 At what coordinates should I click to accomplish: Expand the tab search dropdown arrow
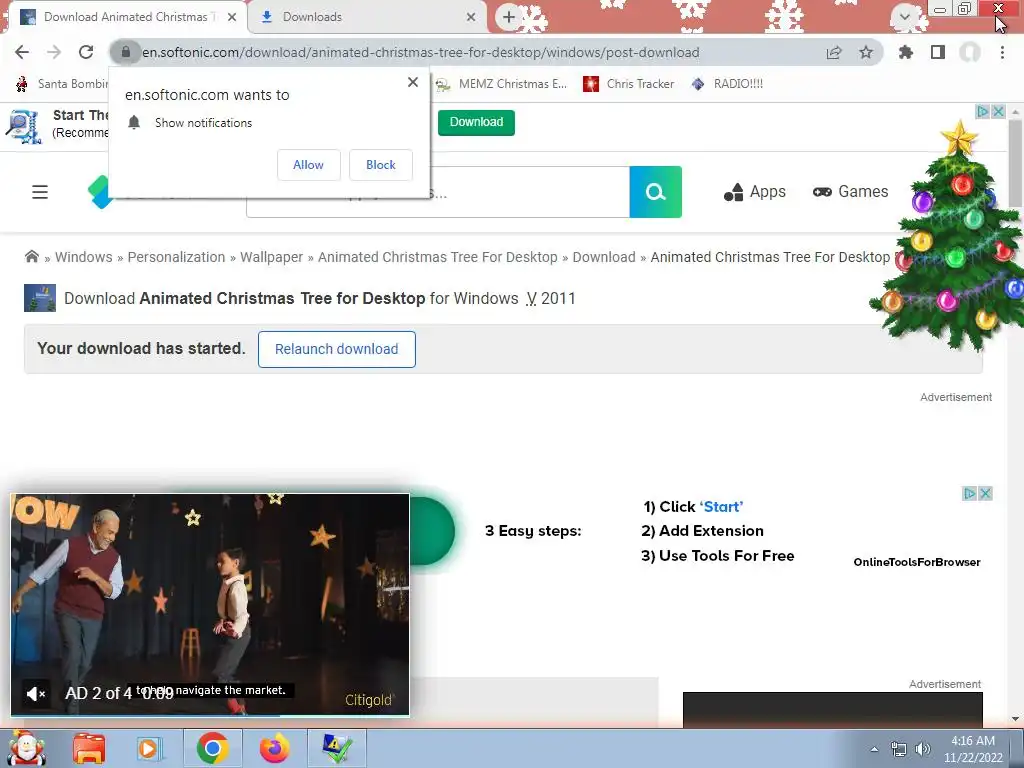905,17
